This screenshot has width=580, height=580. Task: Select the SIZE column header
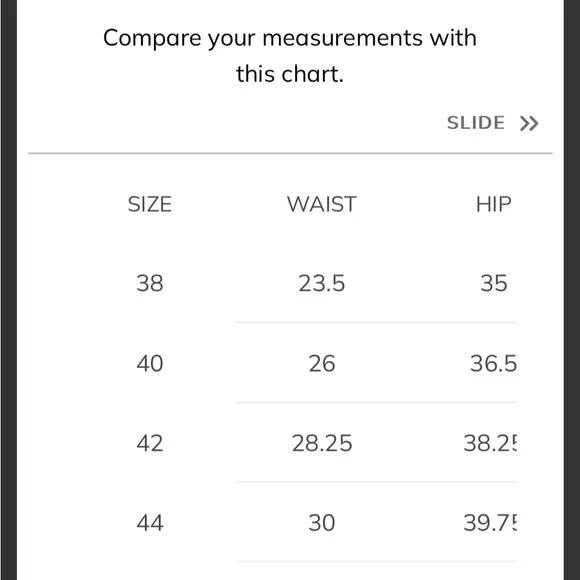pos(150,204)
